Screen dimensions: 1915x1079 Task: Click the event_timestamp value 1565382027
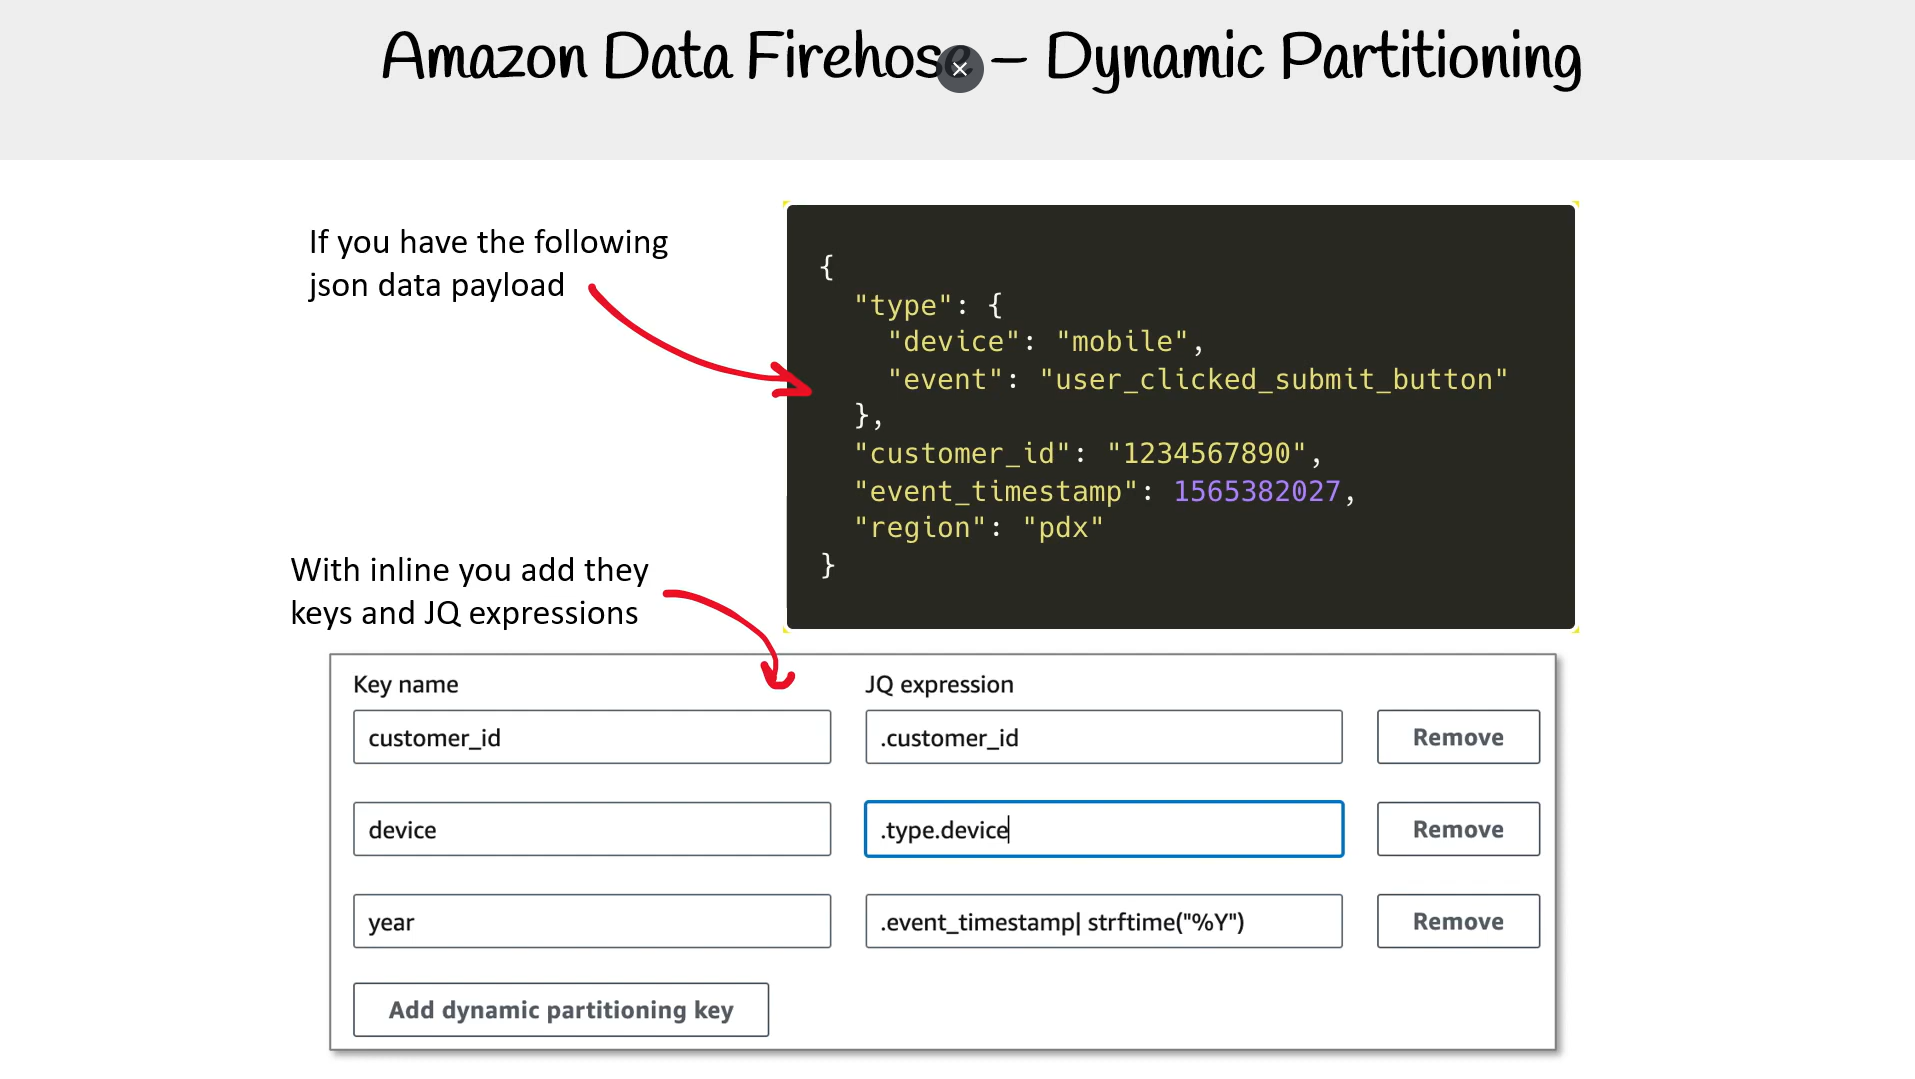[x=1257, y=491]
